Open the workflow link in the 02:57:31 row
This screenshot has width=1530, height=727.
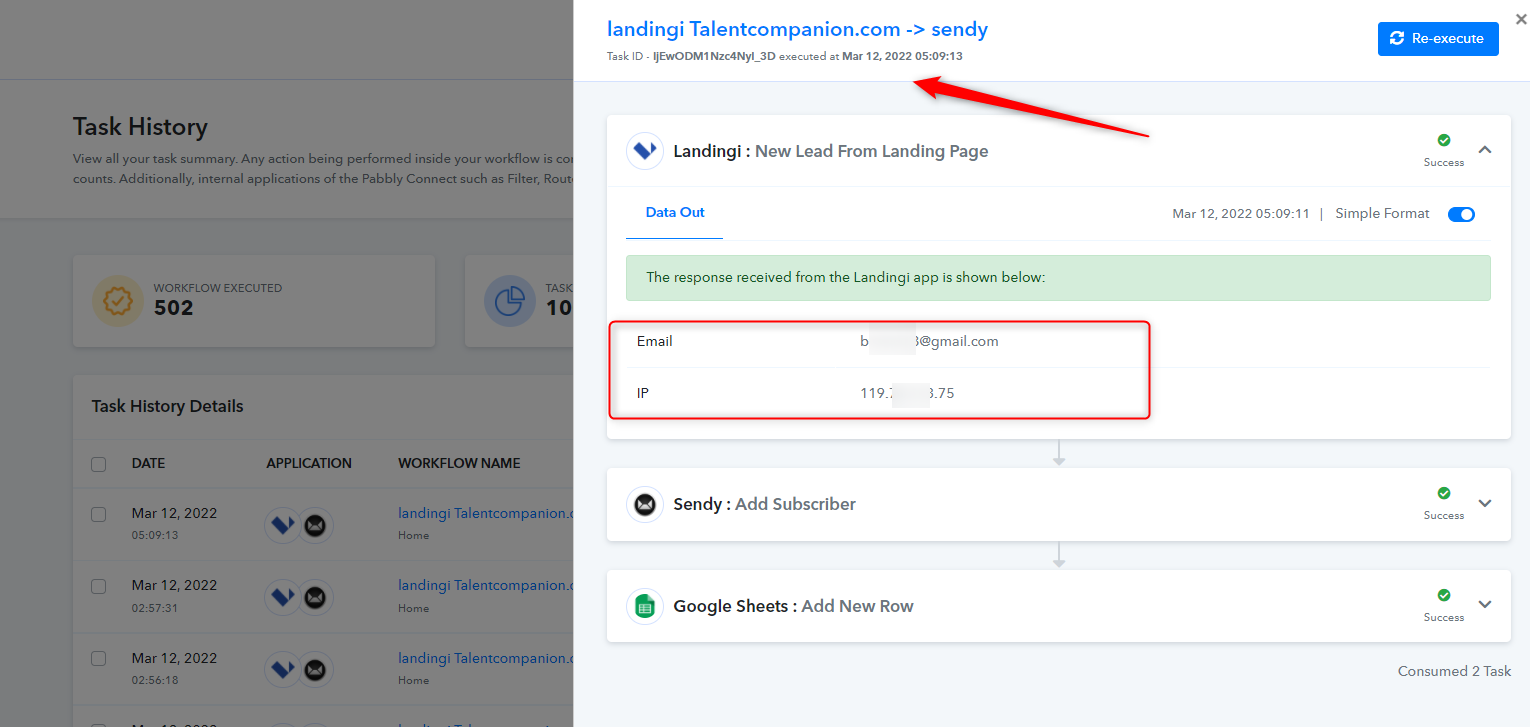click(x=486, y=585)
